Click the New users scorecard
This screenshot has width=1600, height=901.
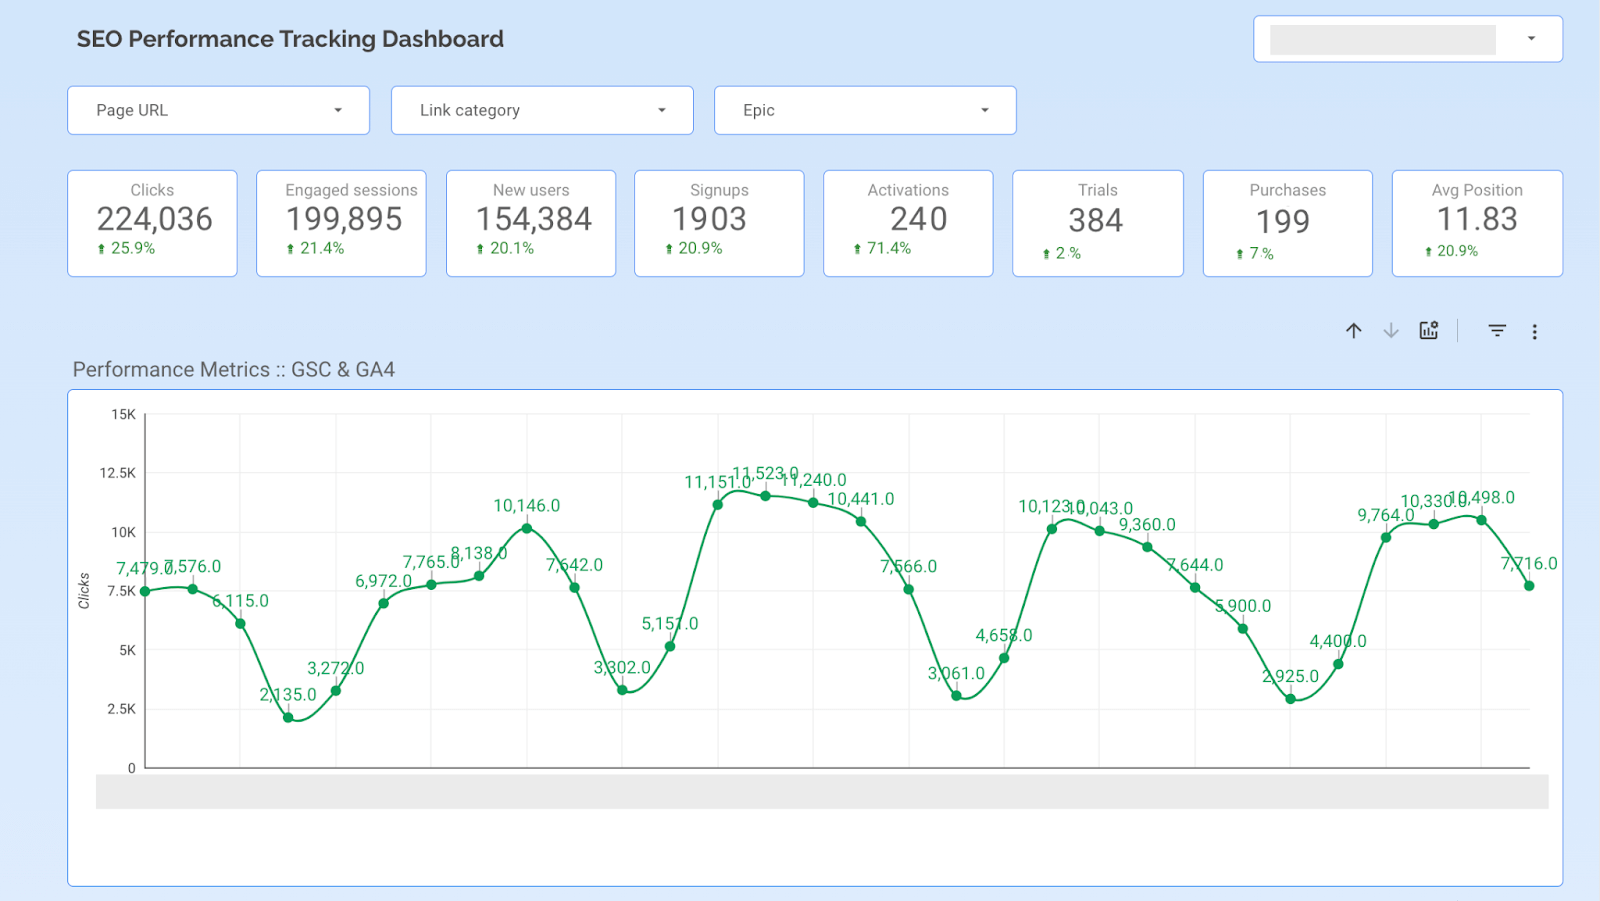[531, 223]
